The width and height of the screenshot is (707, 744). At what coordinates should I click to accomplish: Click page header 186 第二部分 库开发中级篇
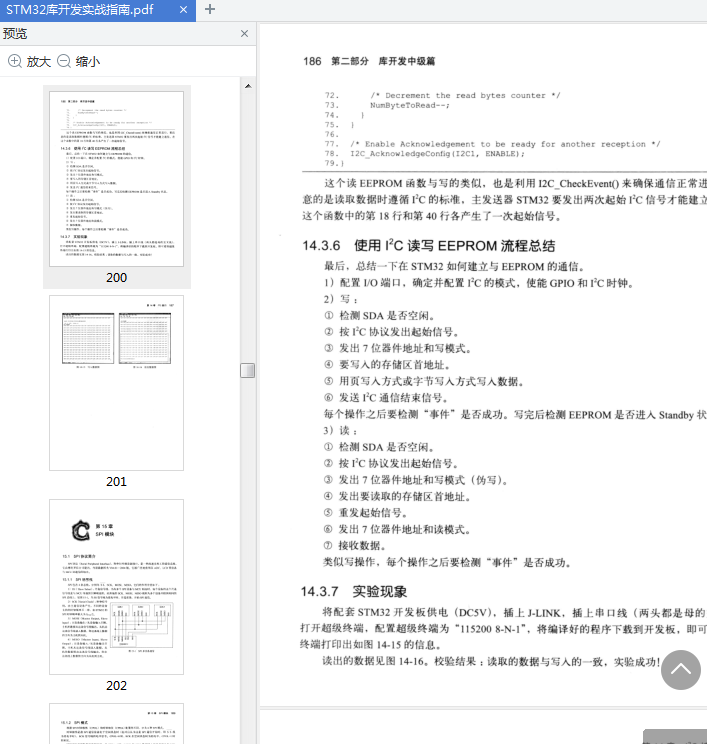tap(369, 61)
